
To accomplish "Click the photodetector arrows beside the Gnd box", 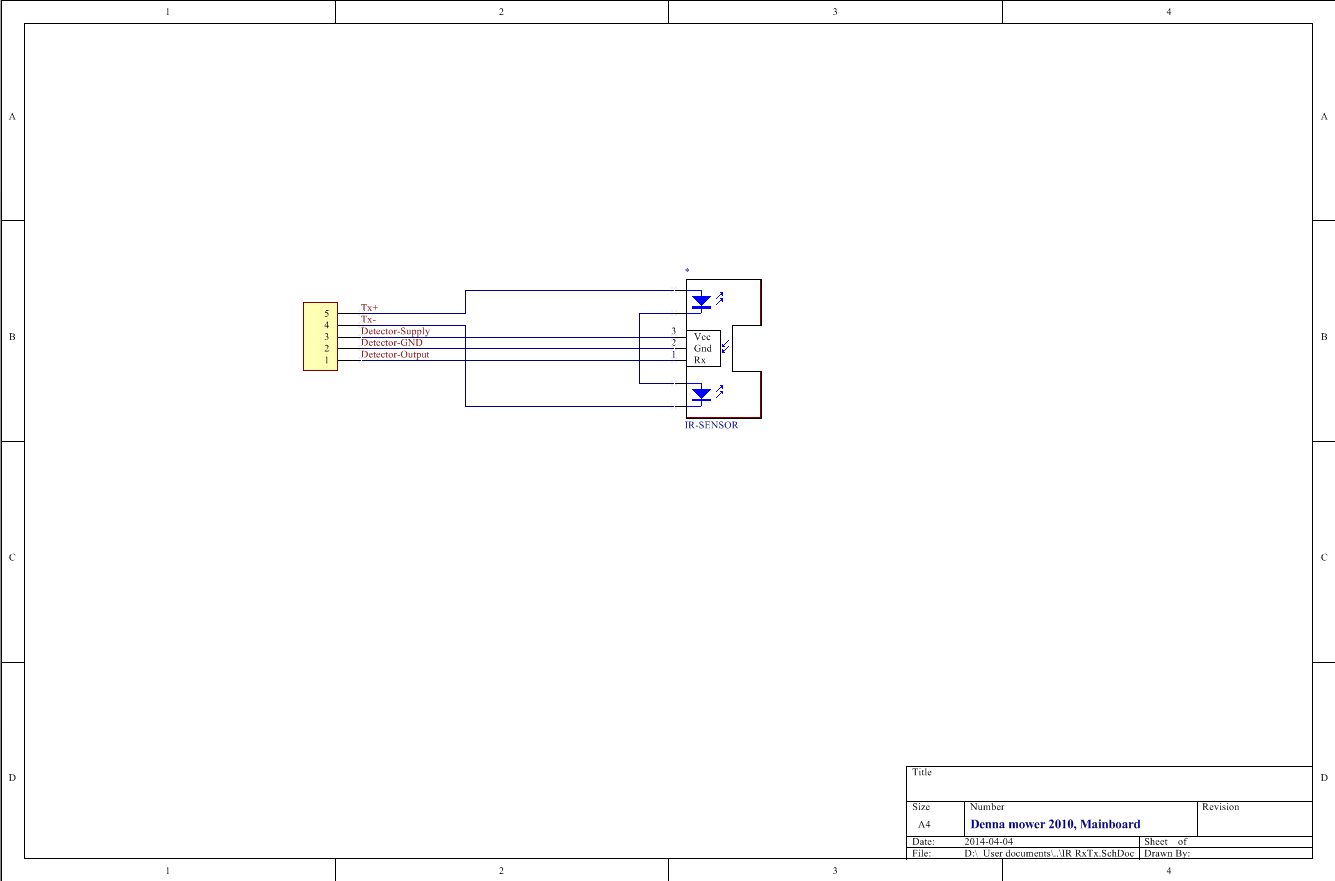I will point(726,348).
